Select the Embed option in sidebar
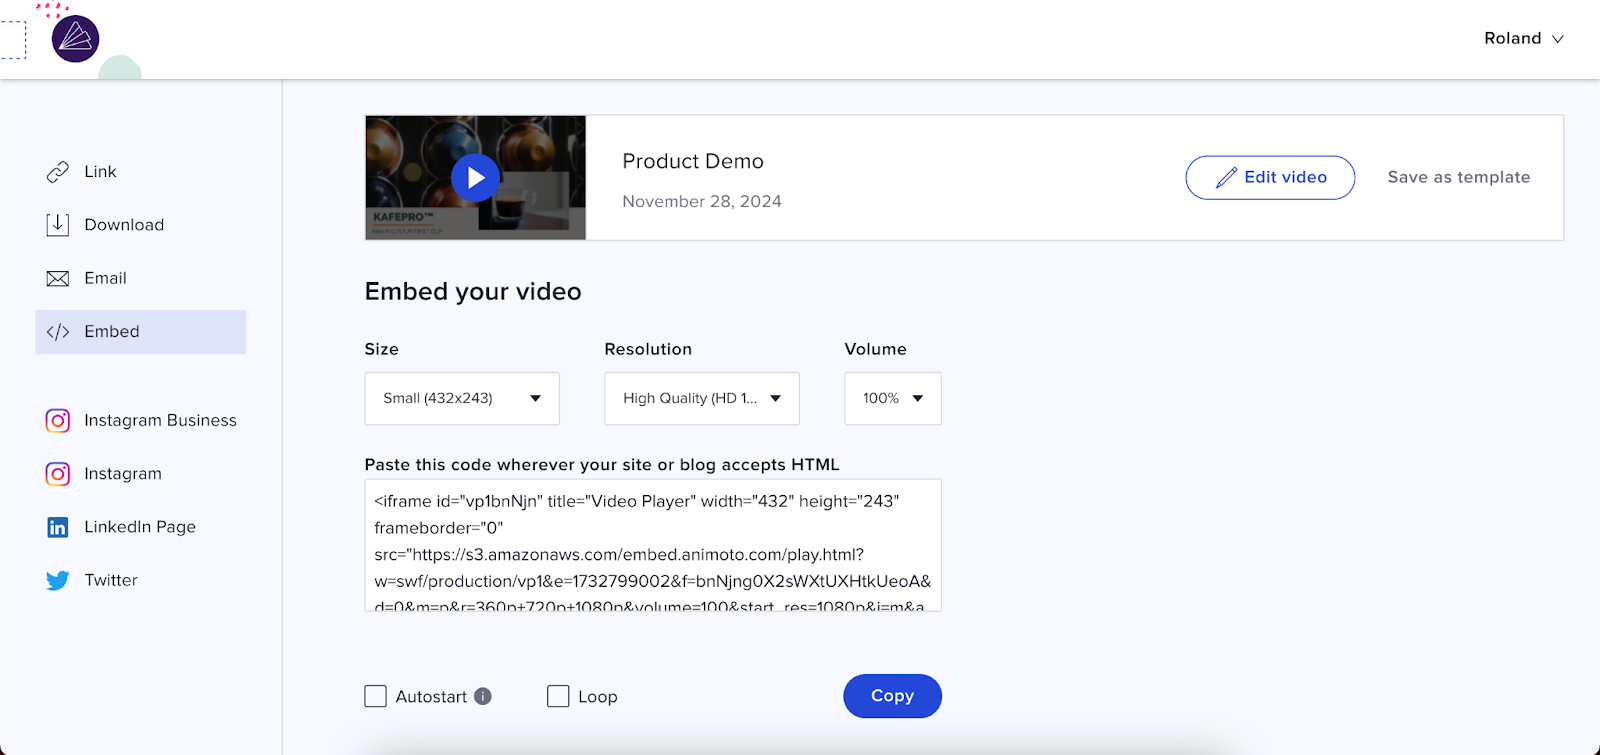Image resolution: width=1600 pixels, height=755 pixels. click(x=141, y=332)
